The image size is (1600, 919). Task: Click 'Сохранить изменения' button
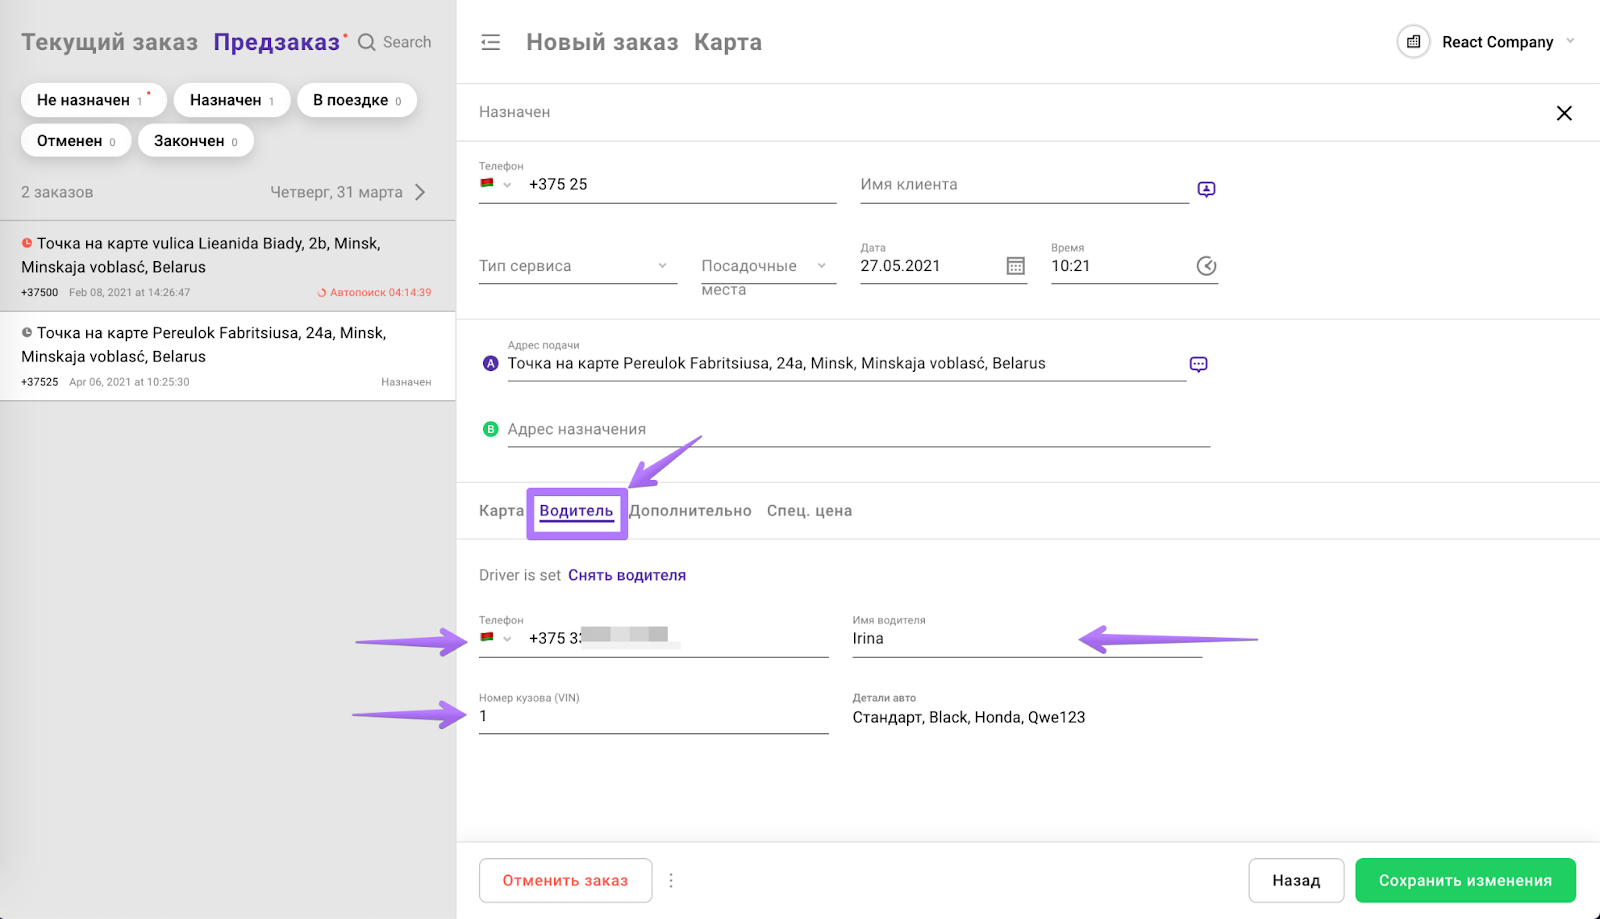pyautogui.click(x=1465, y=880)
